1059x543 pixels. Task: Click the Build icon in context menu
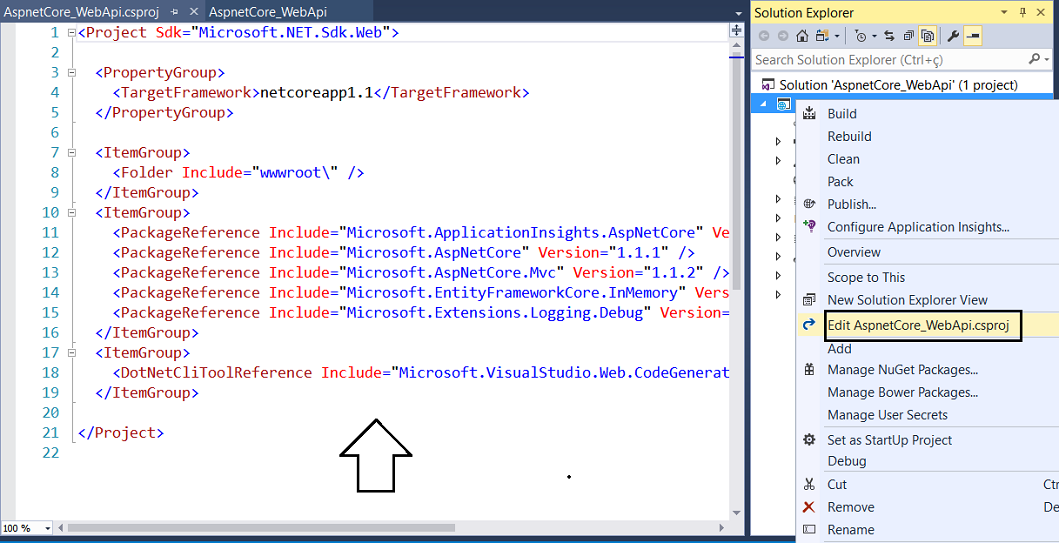[808, 113]
